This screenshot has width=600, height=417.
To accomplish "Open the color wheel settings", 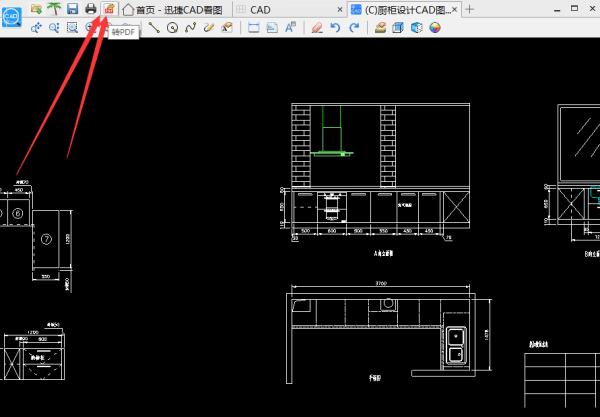I will click(x=435, y=28).
